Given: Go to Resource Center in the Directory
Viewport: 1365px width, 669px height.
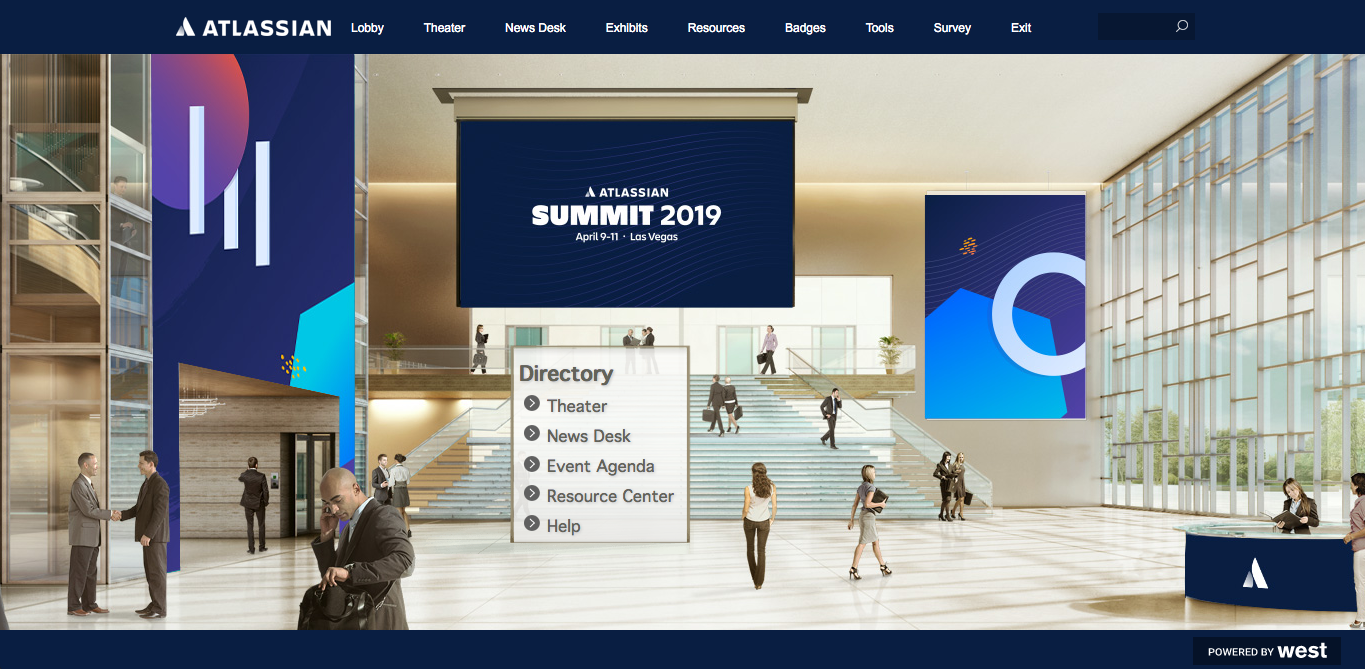Looking at the screenshot, I should click(611, 496).
